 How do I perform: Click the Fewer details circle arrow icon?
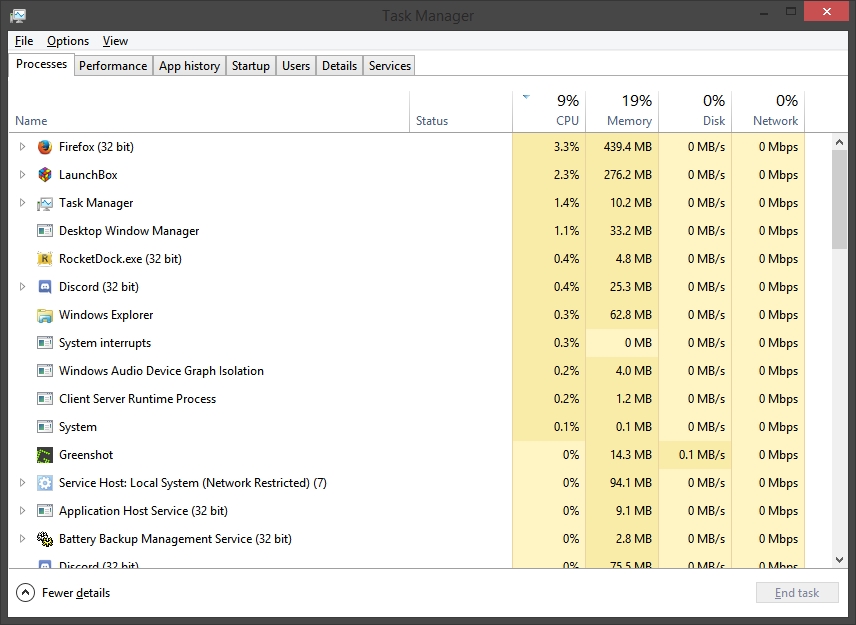[26, 593]
